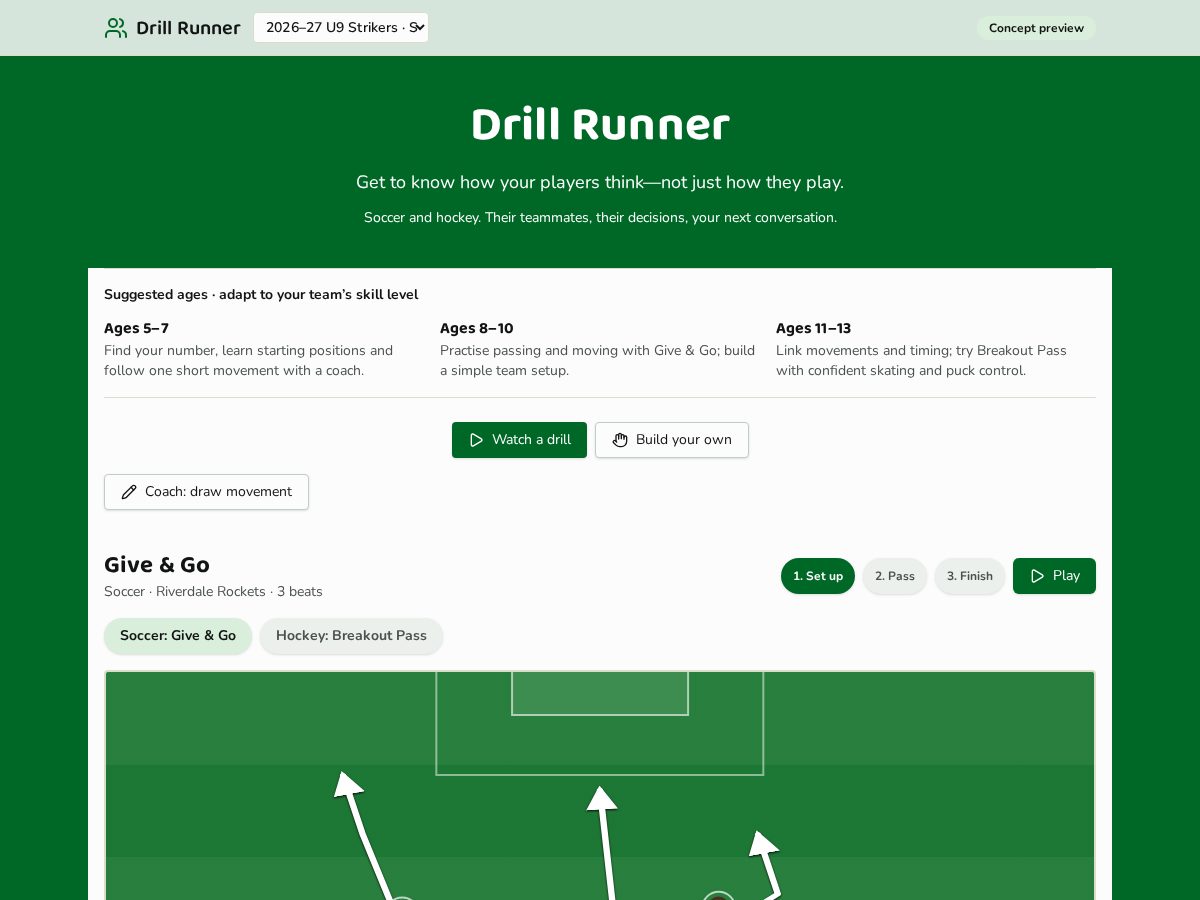Click the Concept preview badge

tap(1036, 28)
